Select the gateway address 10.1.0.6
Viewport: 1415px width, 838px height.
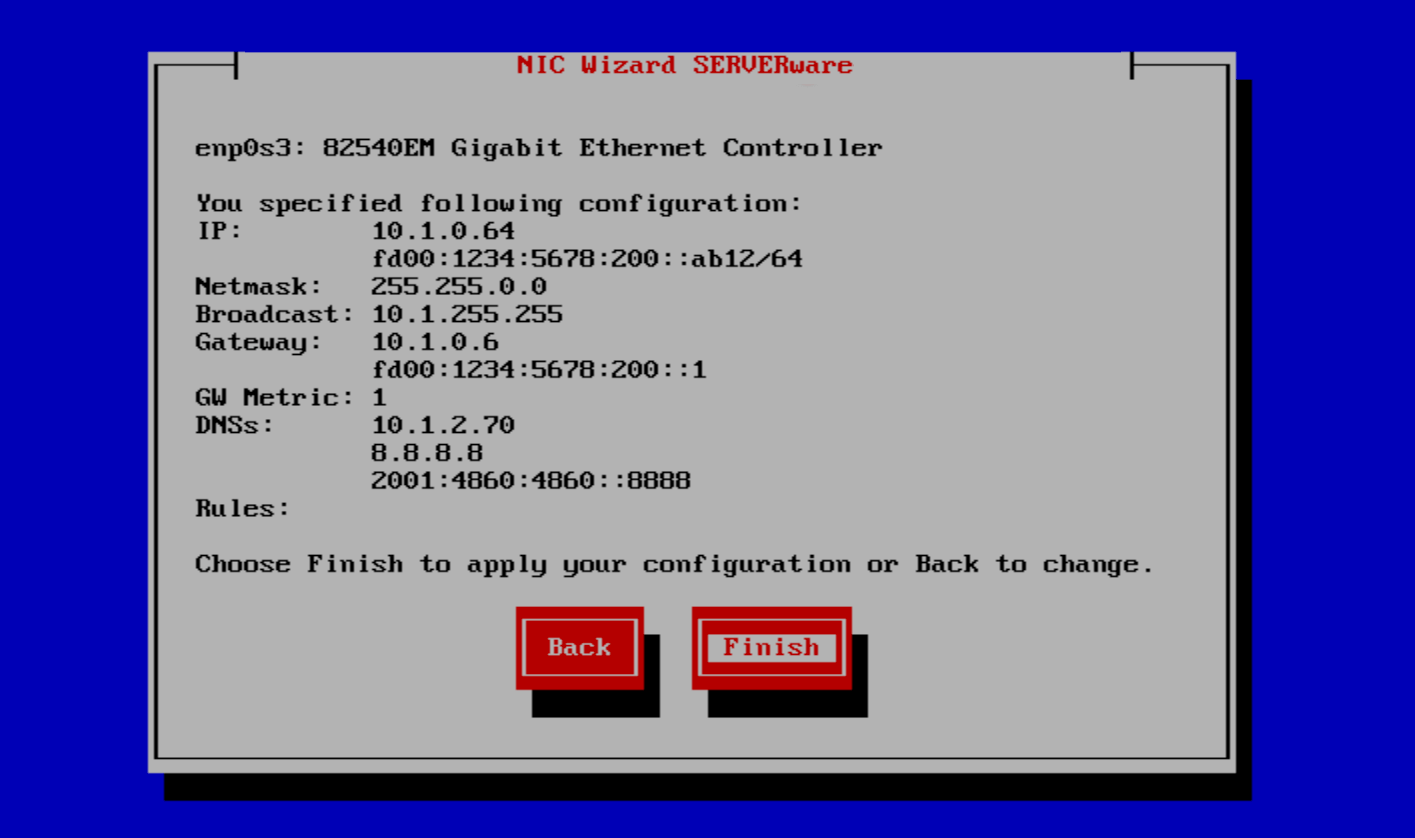[435, 343]
